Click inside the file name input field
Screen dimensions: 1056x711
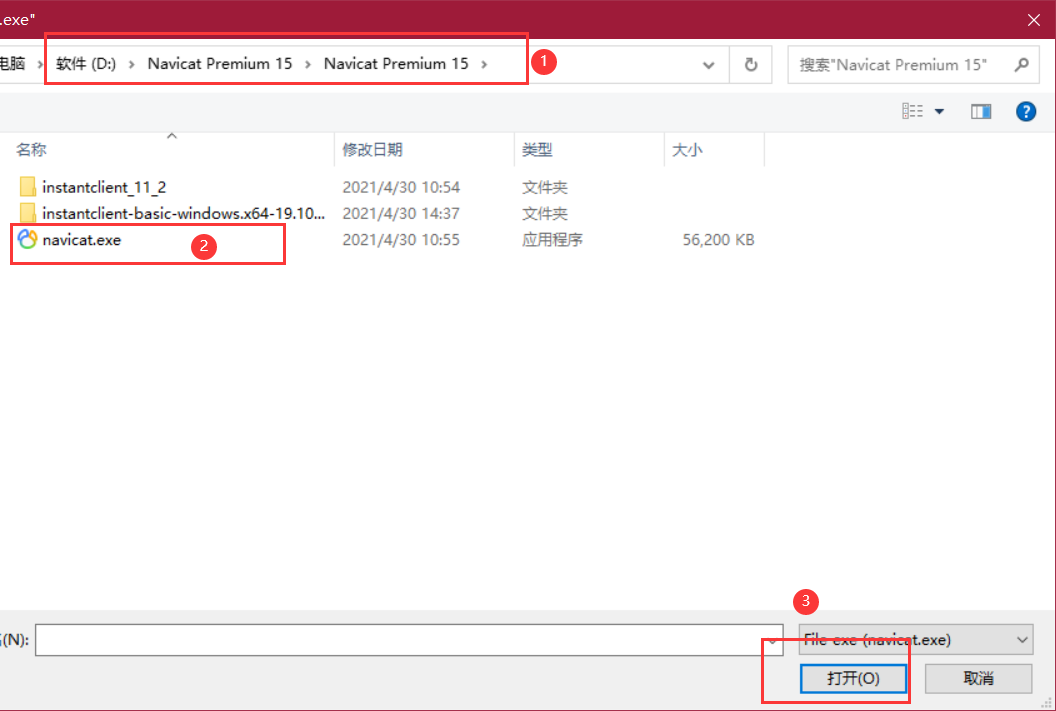pyautogui.click(x=400, y=639)
